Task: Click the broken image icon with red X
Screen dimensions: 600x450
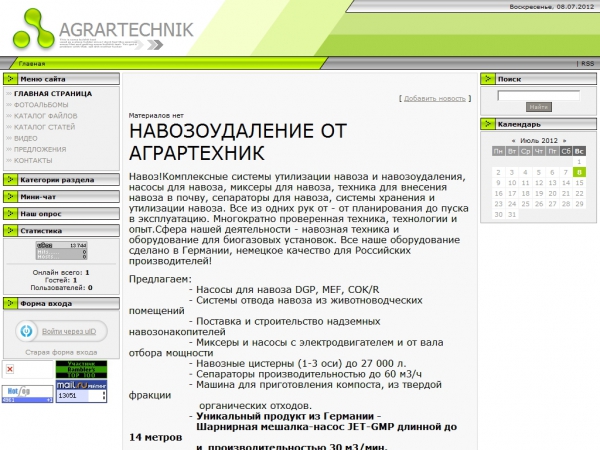Action: pos(10,369)
